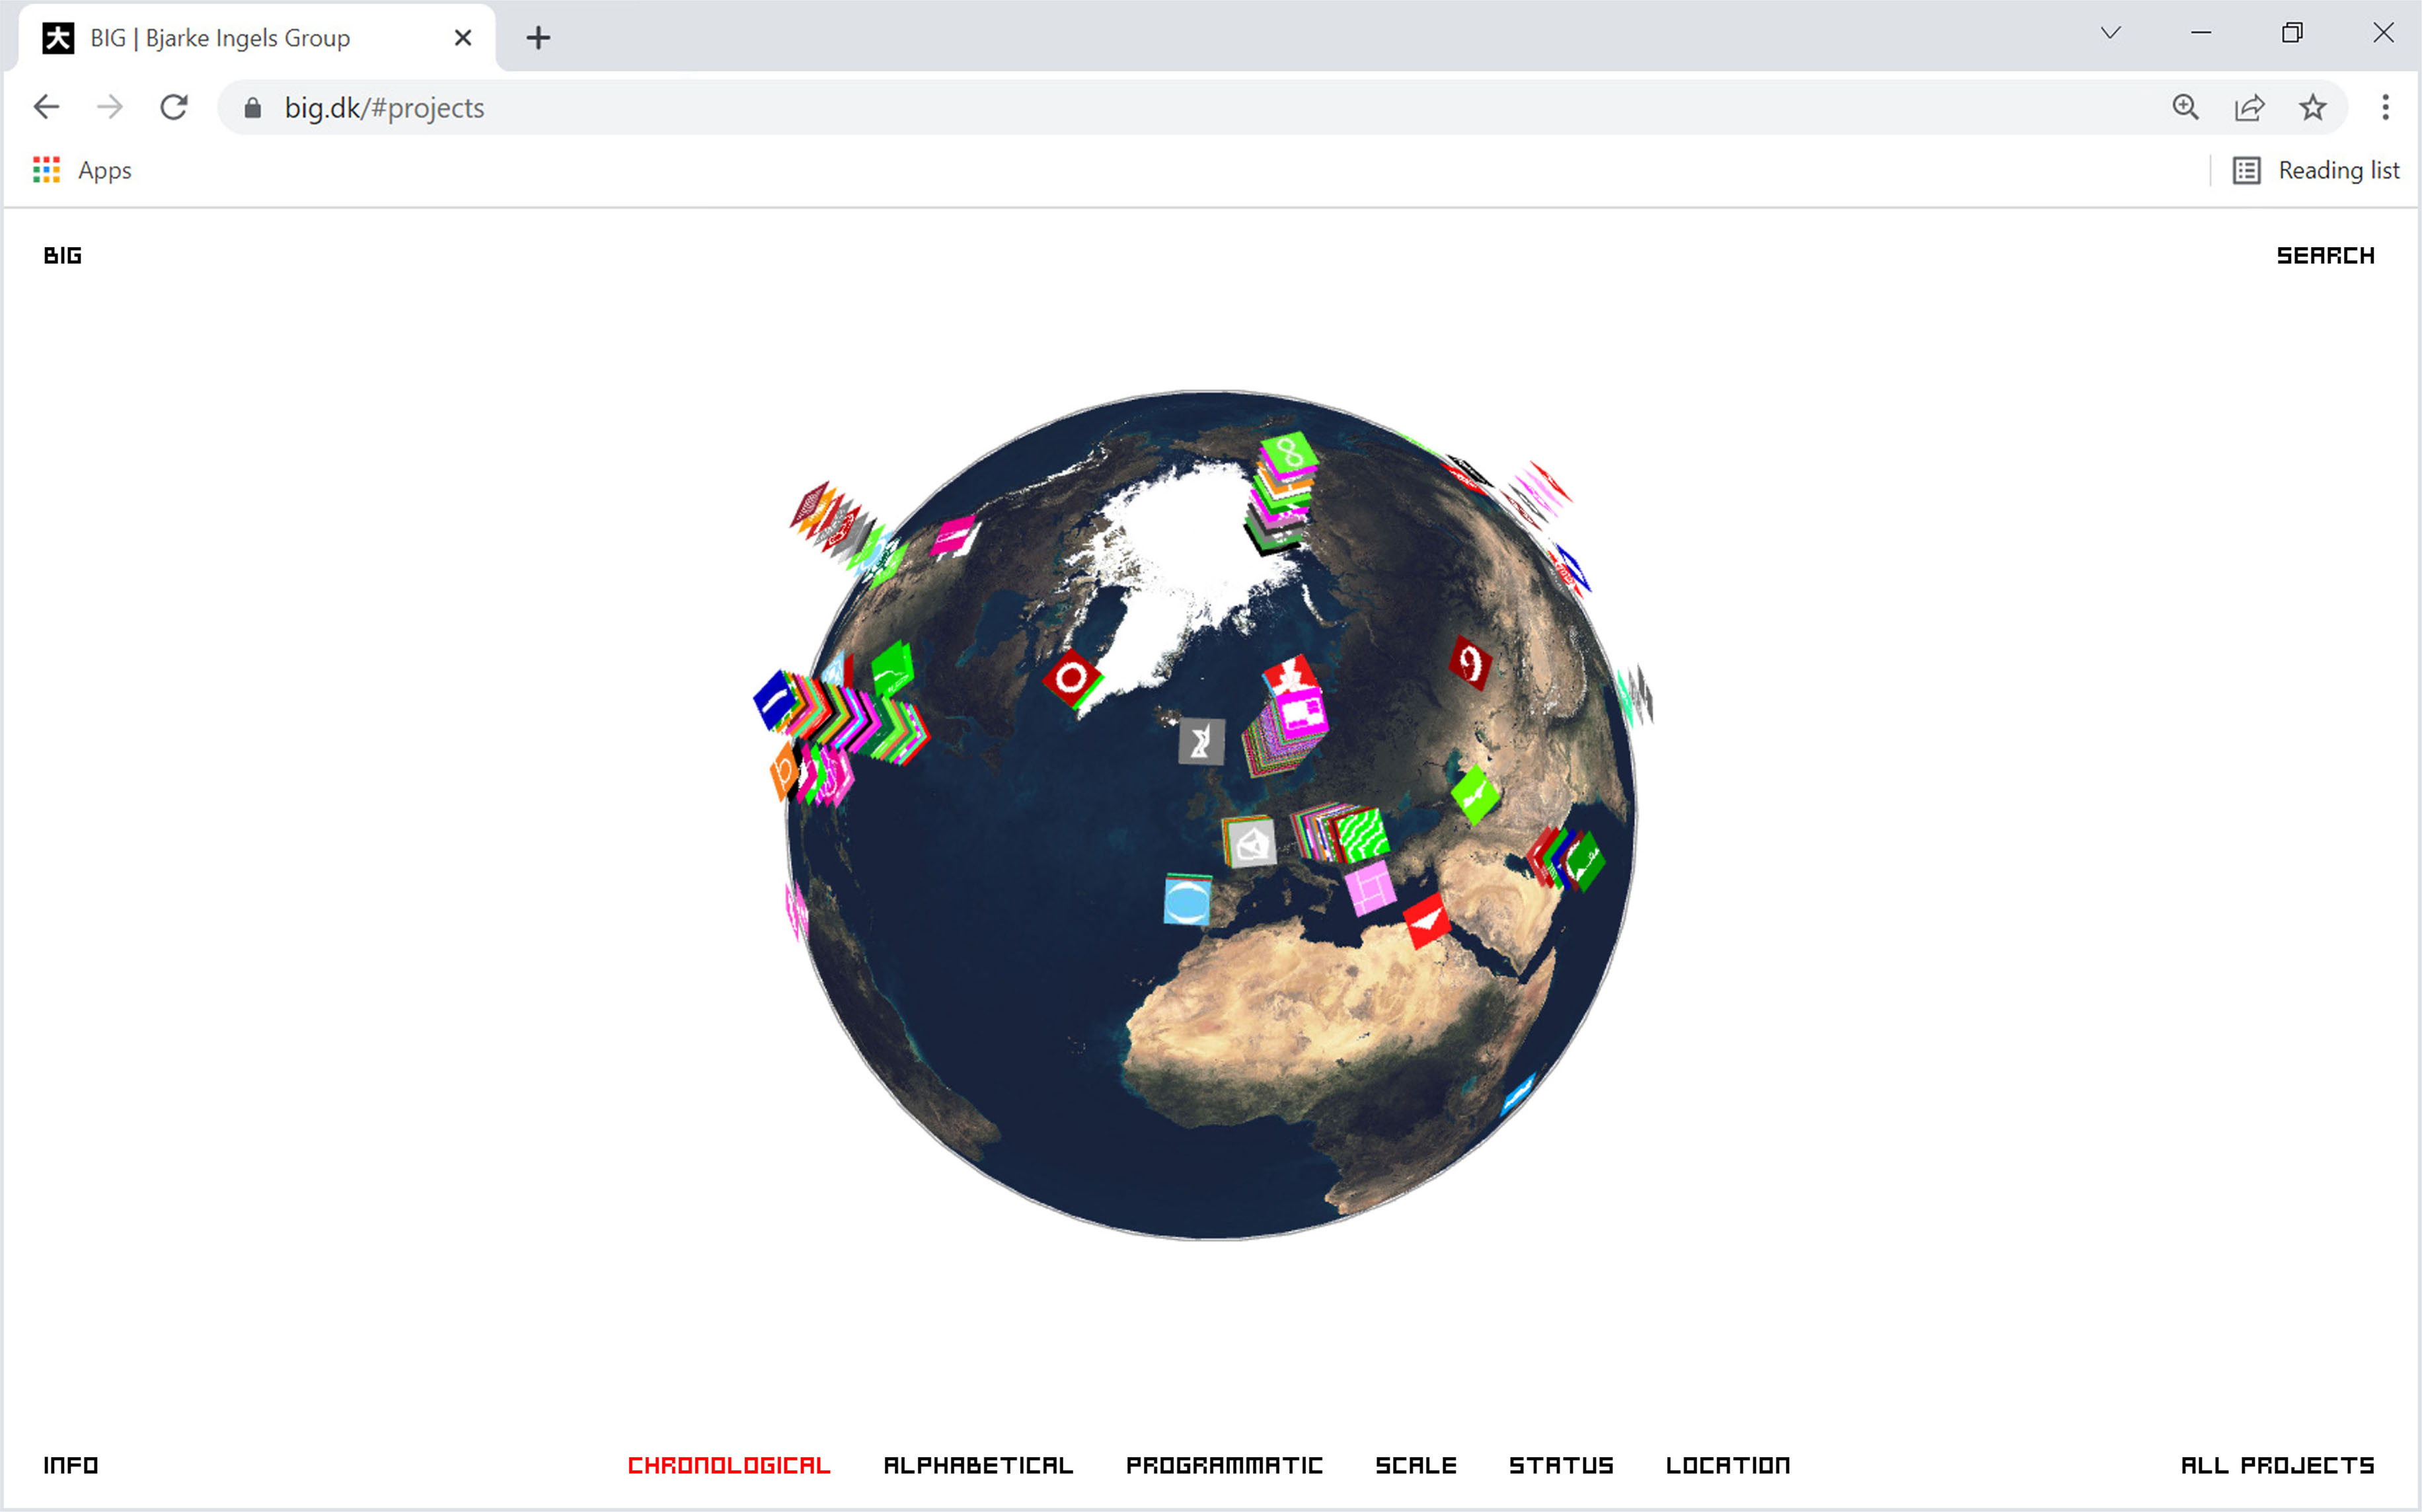Click the Info link
This screenshot has width=2422, height=1512.
click(70, 1465)
